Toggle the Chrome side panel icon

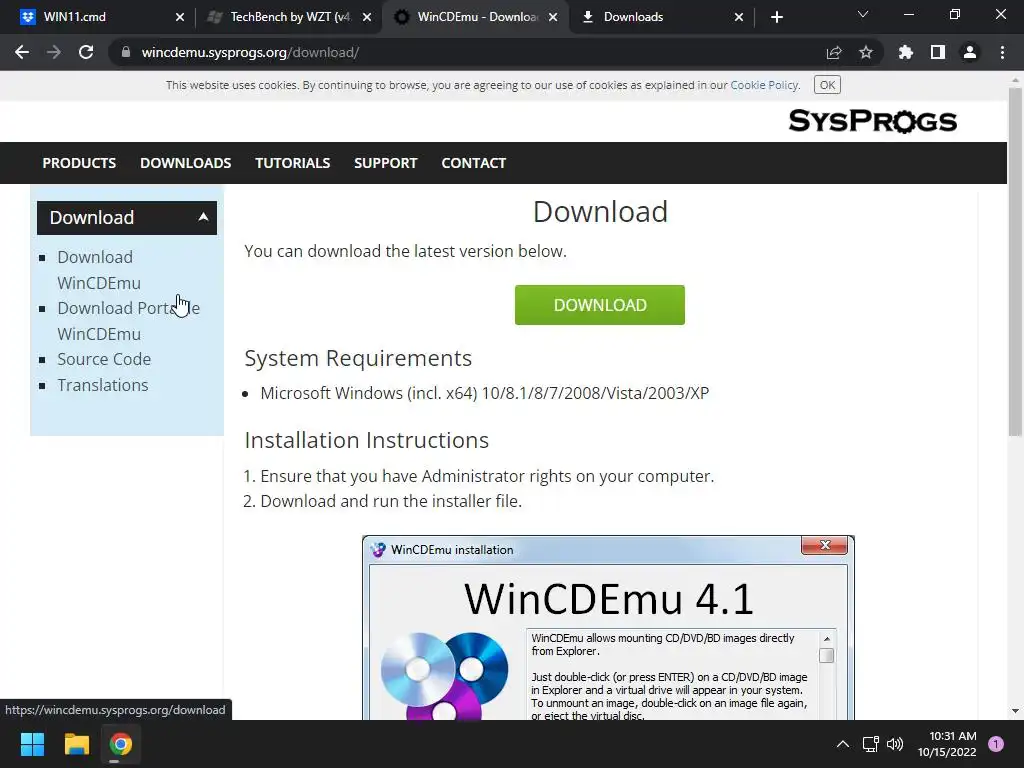click(937, 52)
